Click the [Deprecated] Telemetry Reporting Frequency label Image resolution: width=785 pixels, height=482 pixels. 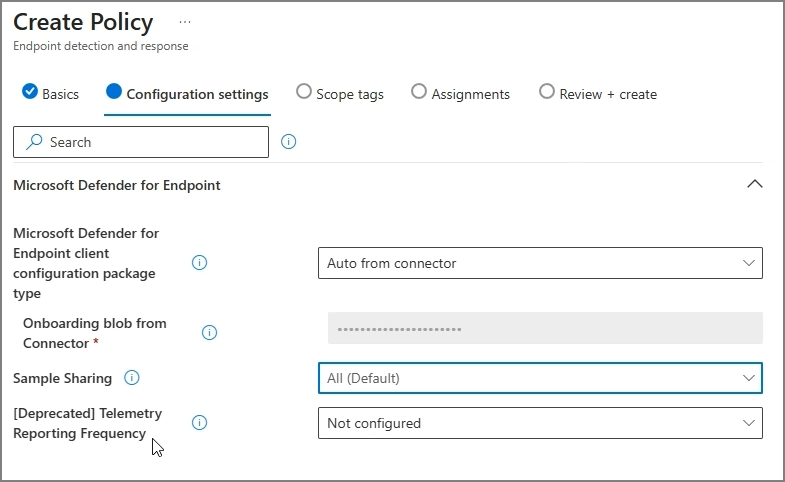pyautogui.click(x=88, y=423)
